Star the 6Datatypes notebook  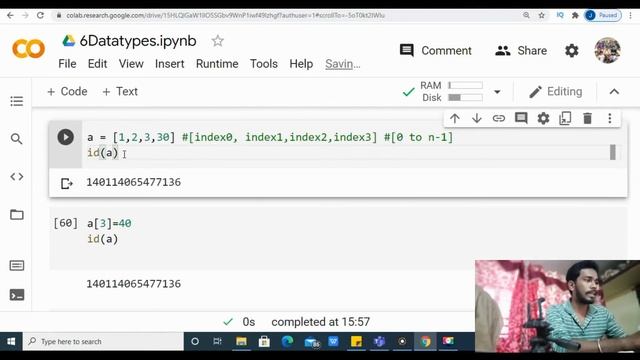click(218, 41)
